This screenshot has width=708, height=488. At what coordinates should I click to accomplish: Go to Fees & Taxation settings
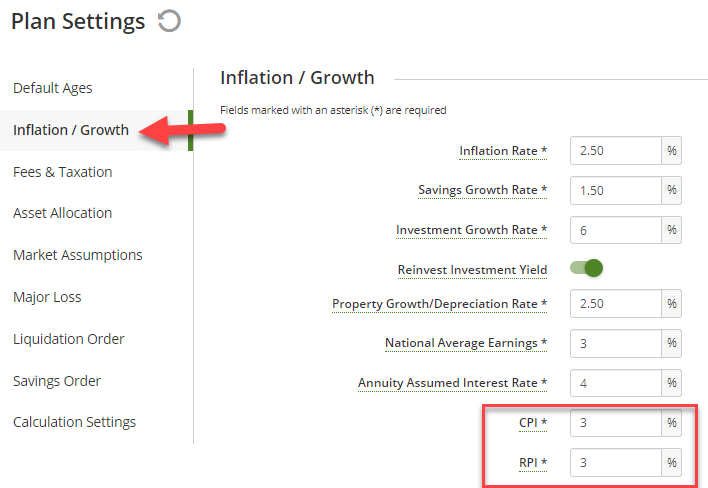pyautogui.click(x=63, y=172)
